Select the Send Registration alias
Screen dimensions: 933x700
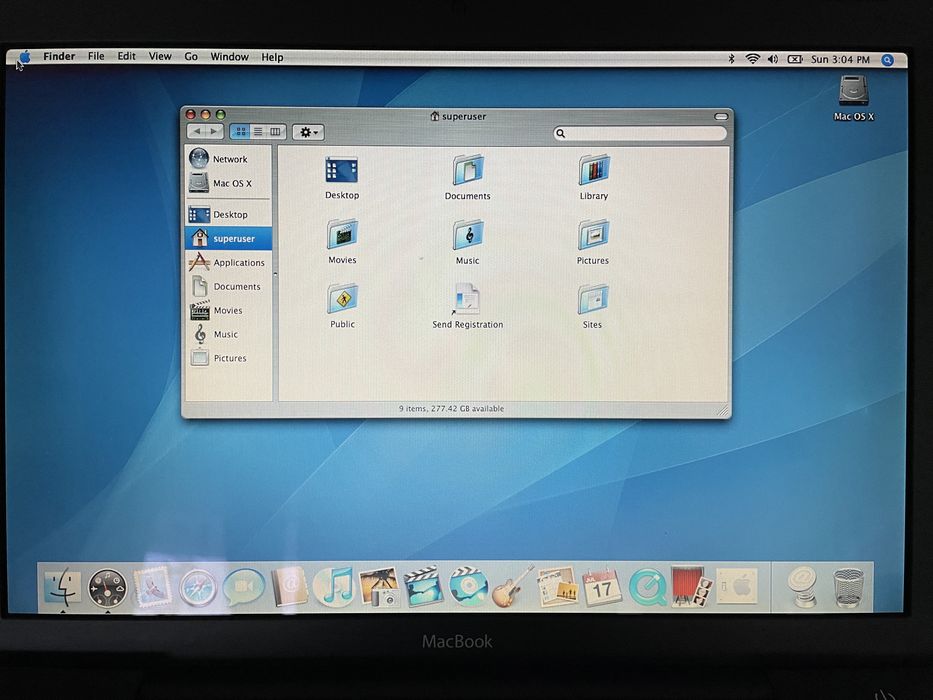(467, 299)
